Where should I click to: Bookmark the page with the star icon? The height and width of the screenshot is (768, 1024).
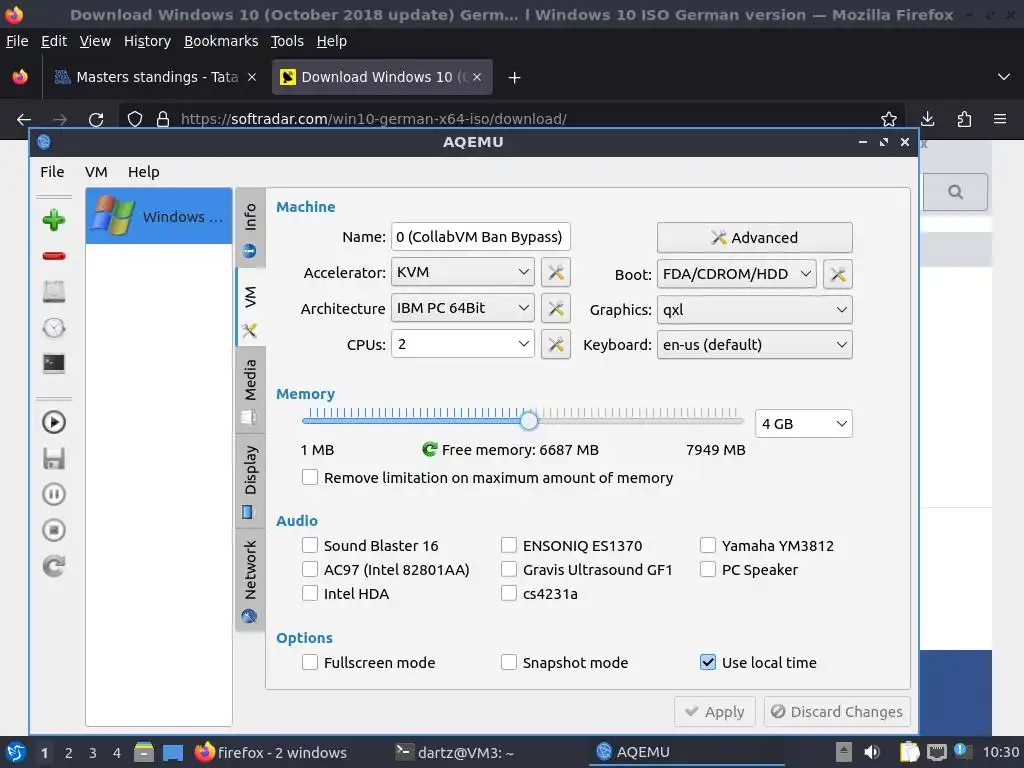[888, 119]
